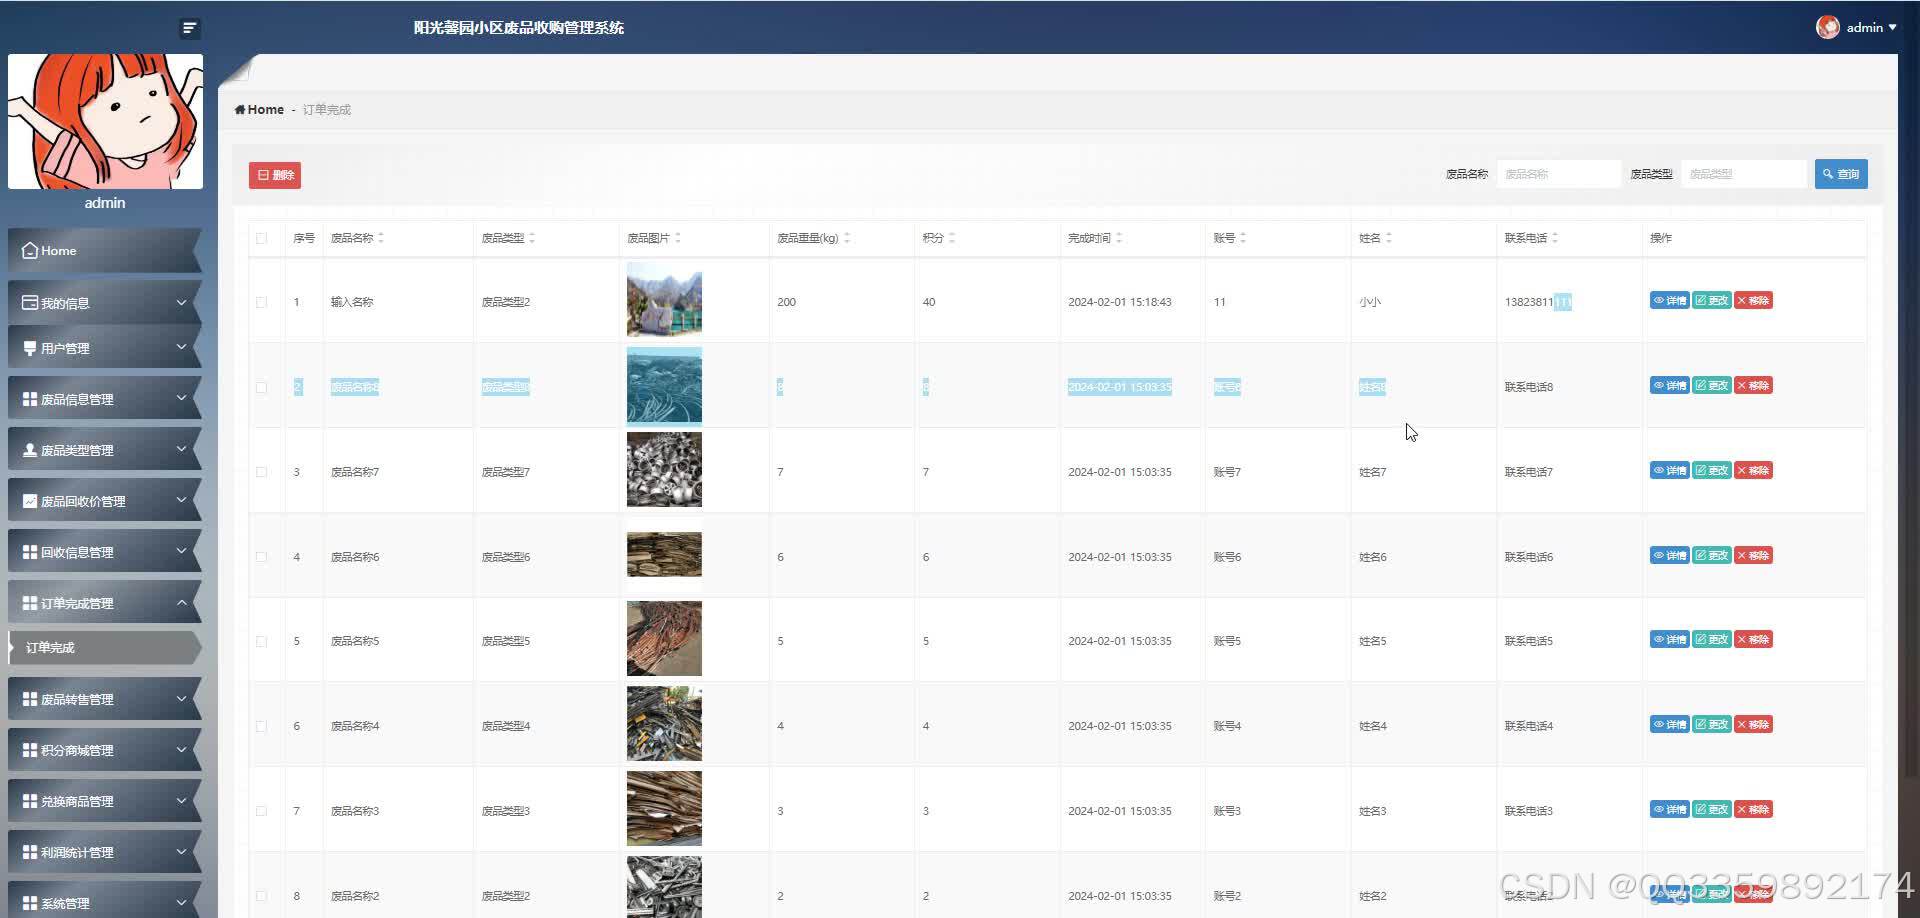Screen dimensions: 1920x918
Task: Click the red 删除 batch delete button
Action: (x=275, y=175)
